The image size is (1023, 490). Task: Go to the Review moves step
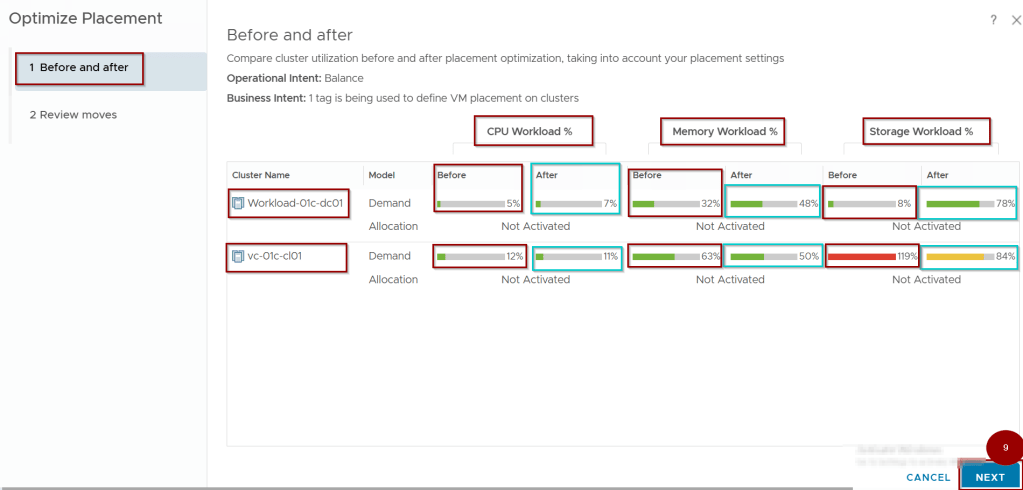click(x=73, y=115)
